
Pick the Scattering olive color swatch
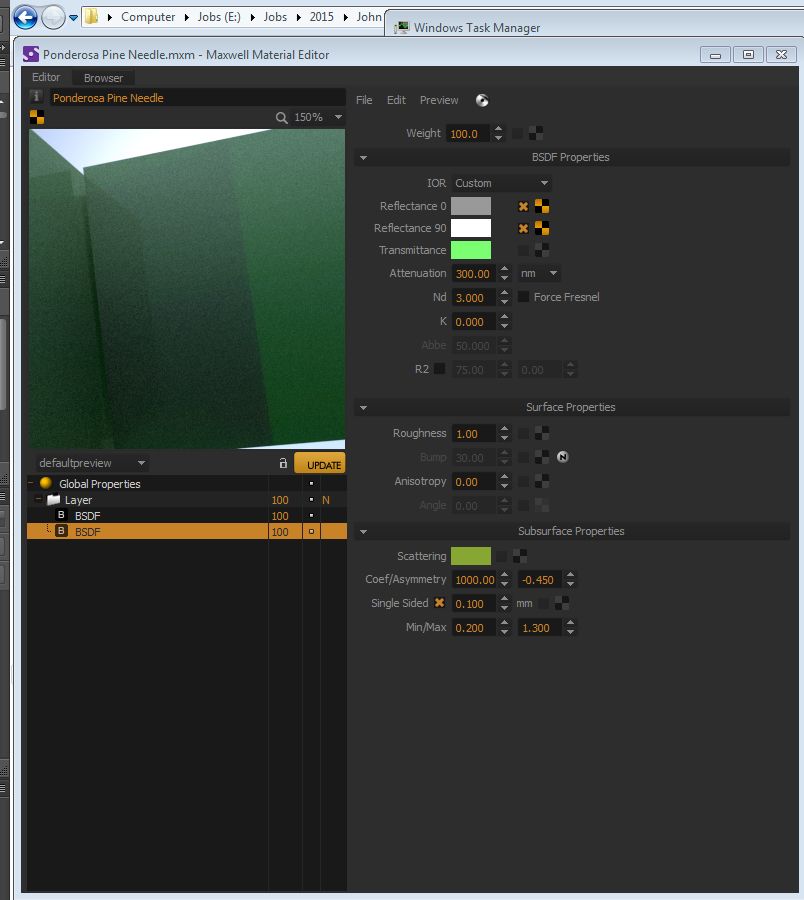point(471,556)
